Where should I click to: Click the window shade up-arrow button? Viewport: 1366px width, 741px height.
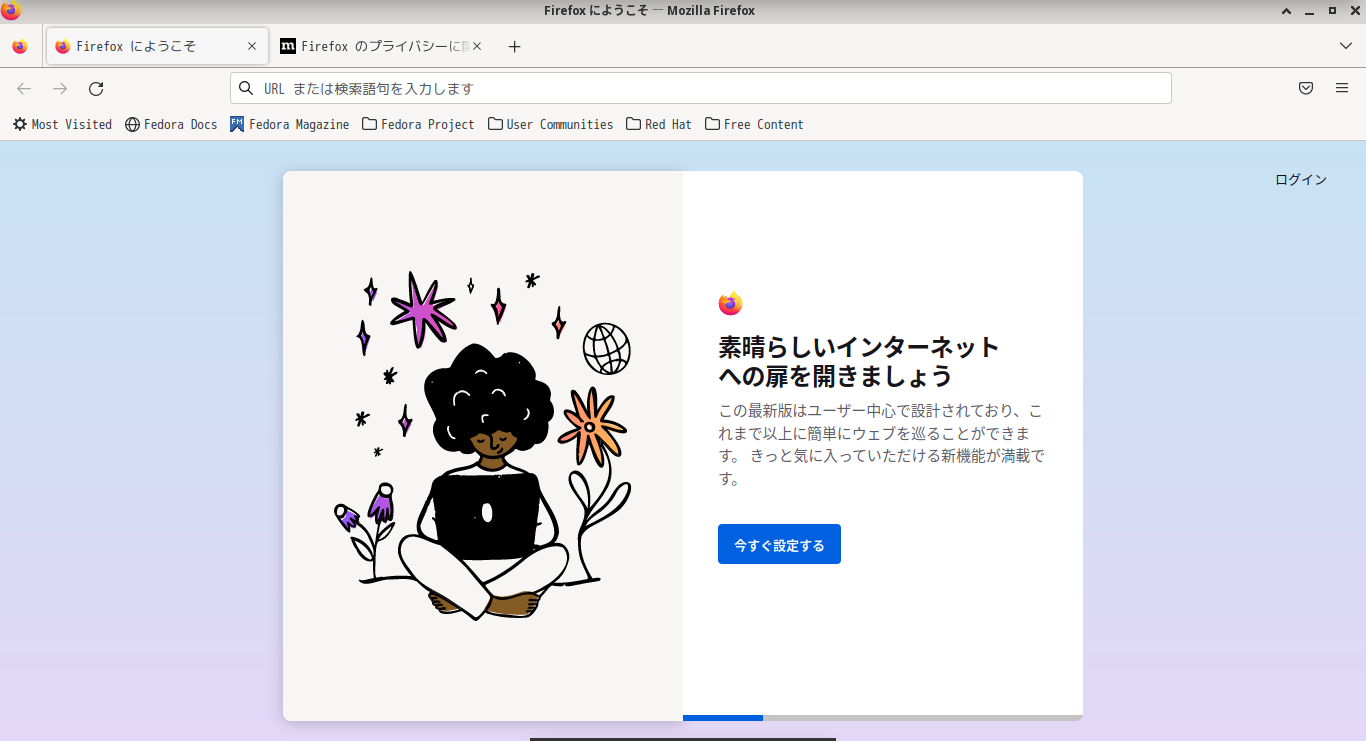pos(1287,11)
